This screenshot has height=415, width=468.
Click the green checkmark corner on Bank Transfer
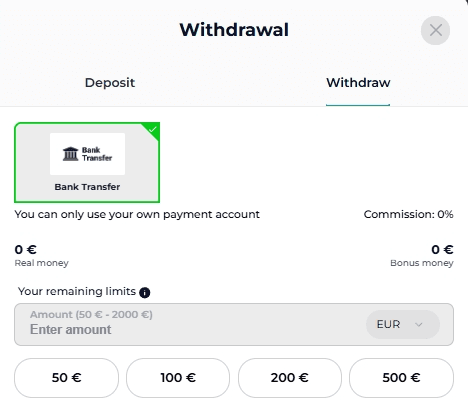click(x=152, y=129)
